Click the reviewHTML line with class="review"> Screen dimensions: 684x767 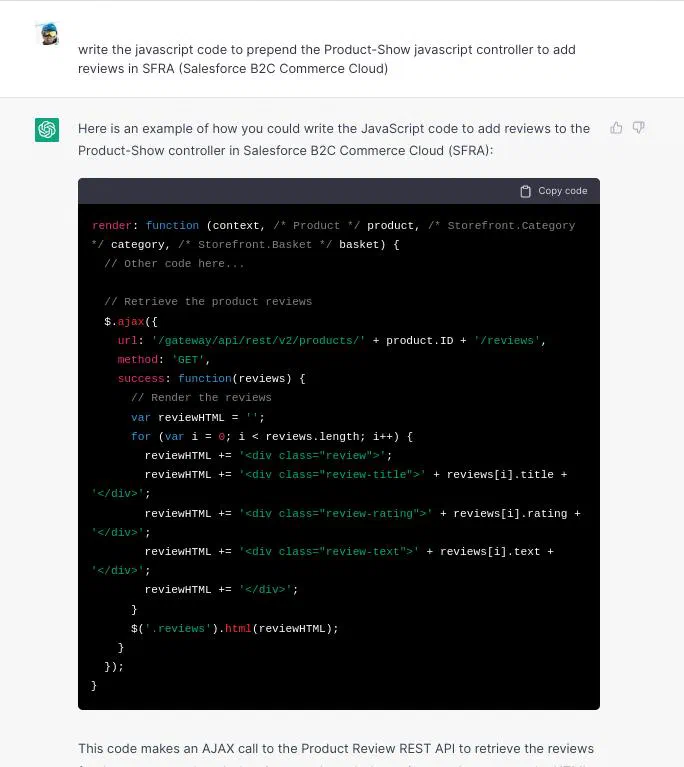268,455
